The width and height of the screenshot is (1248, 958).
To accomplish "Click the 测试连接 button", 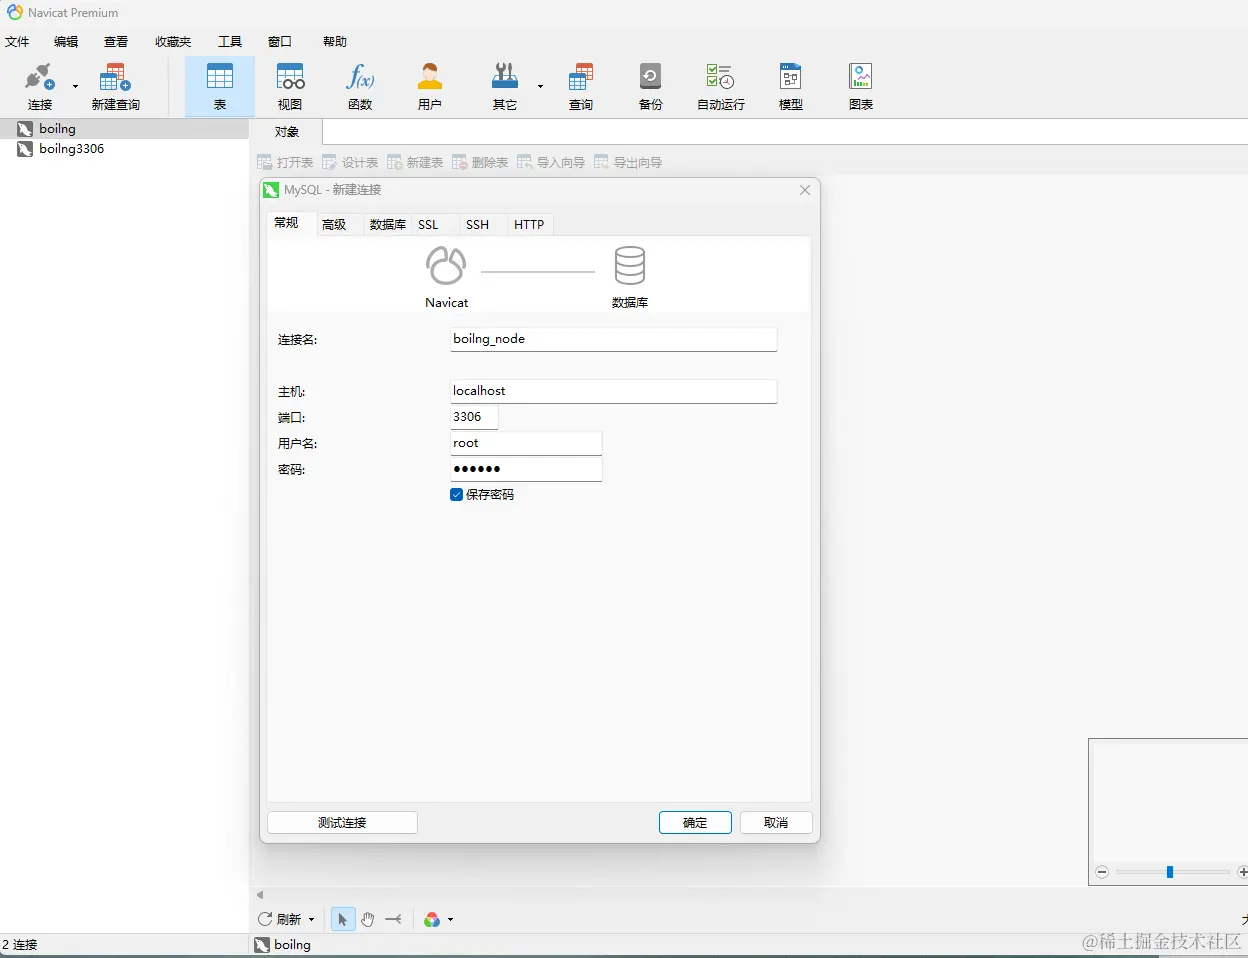I will (342, 822).
